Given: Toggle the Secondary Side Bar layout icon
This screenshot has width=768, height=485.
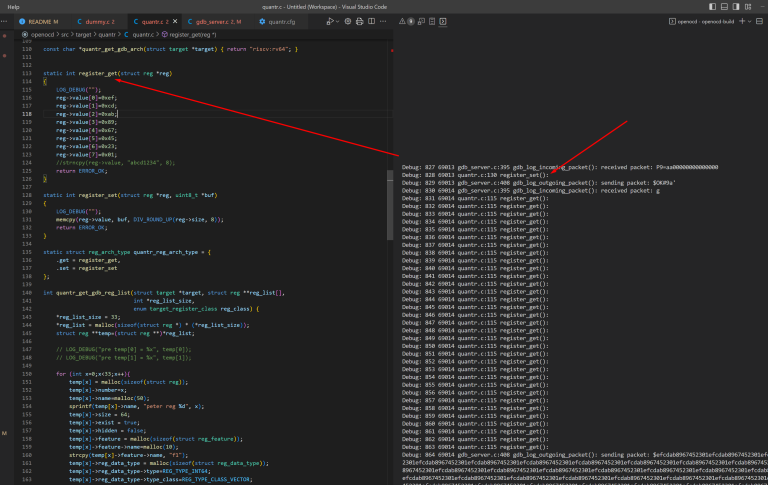Looking at the screenshot, I should coord(736,7).
